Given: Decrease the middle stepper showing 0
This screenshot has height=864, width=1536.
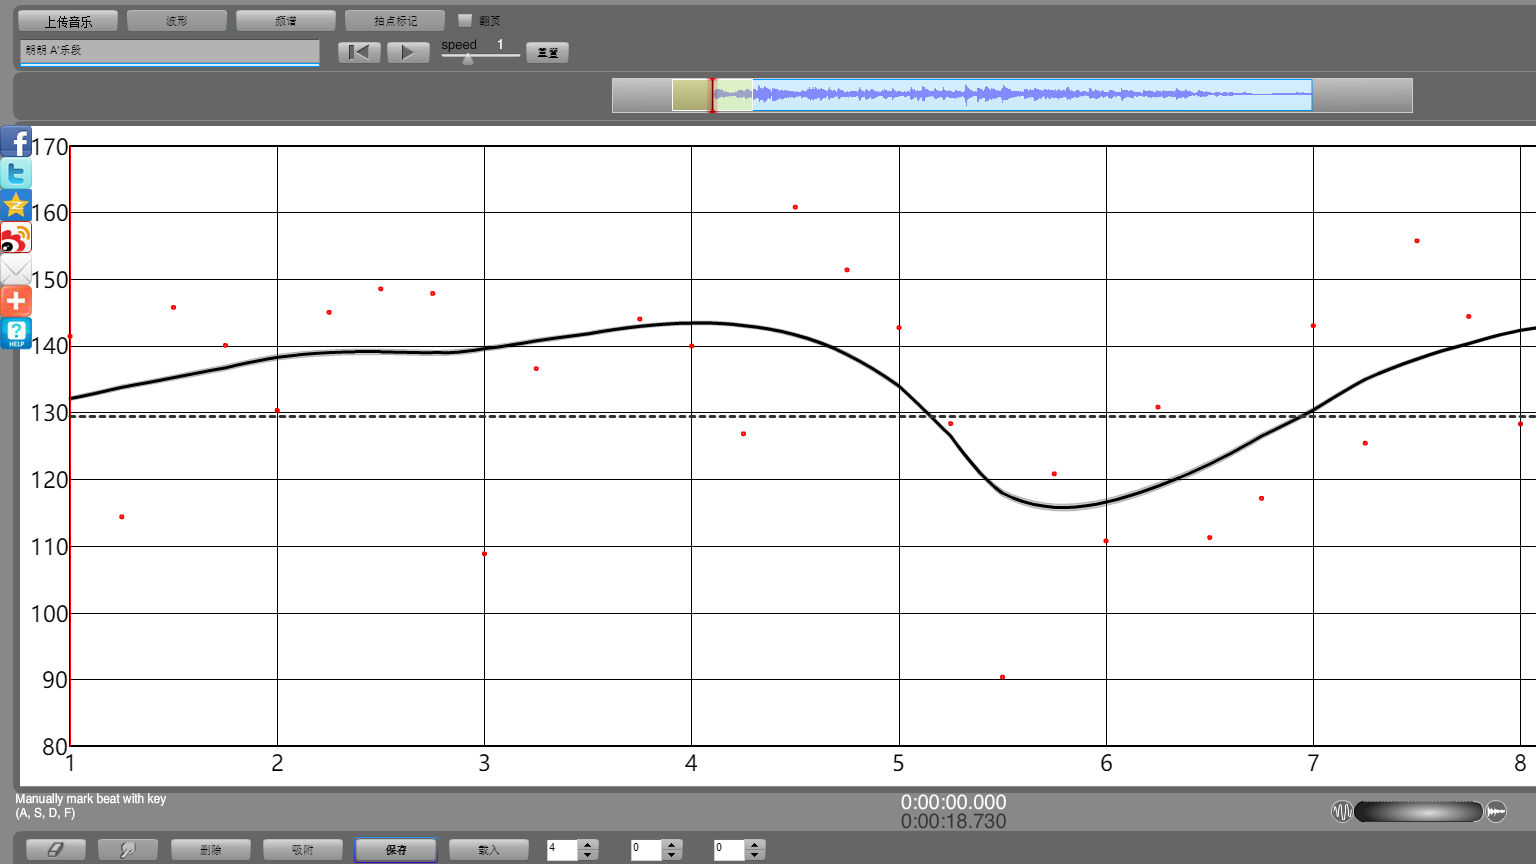Looking at the screenshot, I should [x=672, y=855].
